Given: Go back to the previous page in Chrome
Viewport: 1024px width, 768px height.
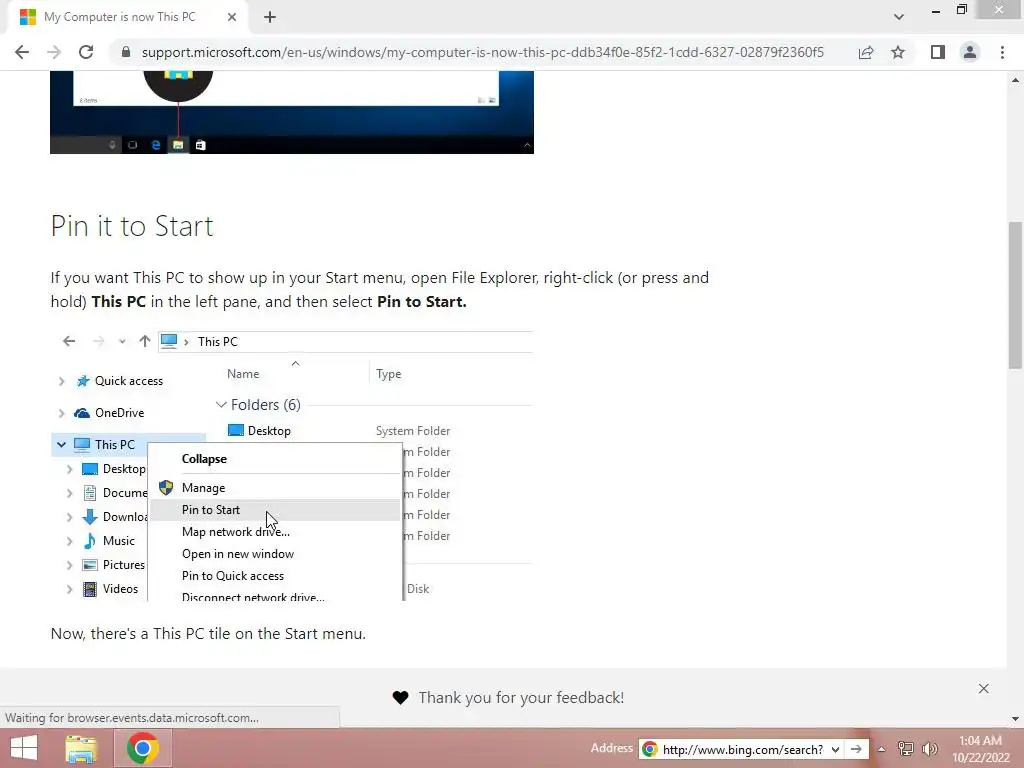Looking at the screenshot, I should 22,52.
